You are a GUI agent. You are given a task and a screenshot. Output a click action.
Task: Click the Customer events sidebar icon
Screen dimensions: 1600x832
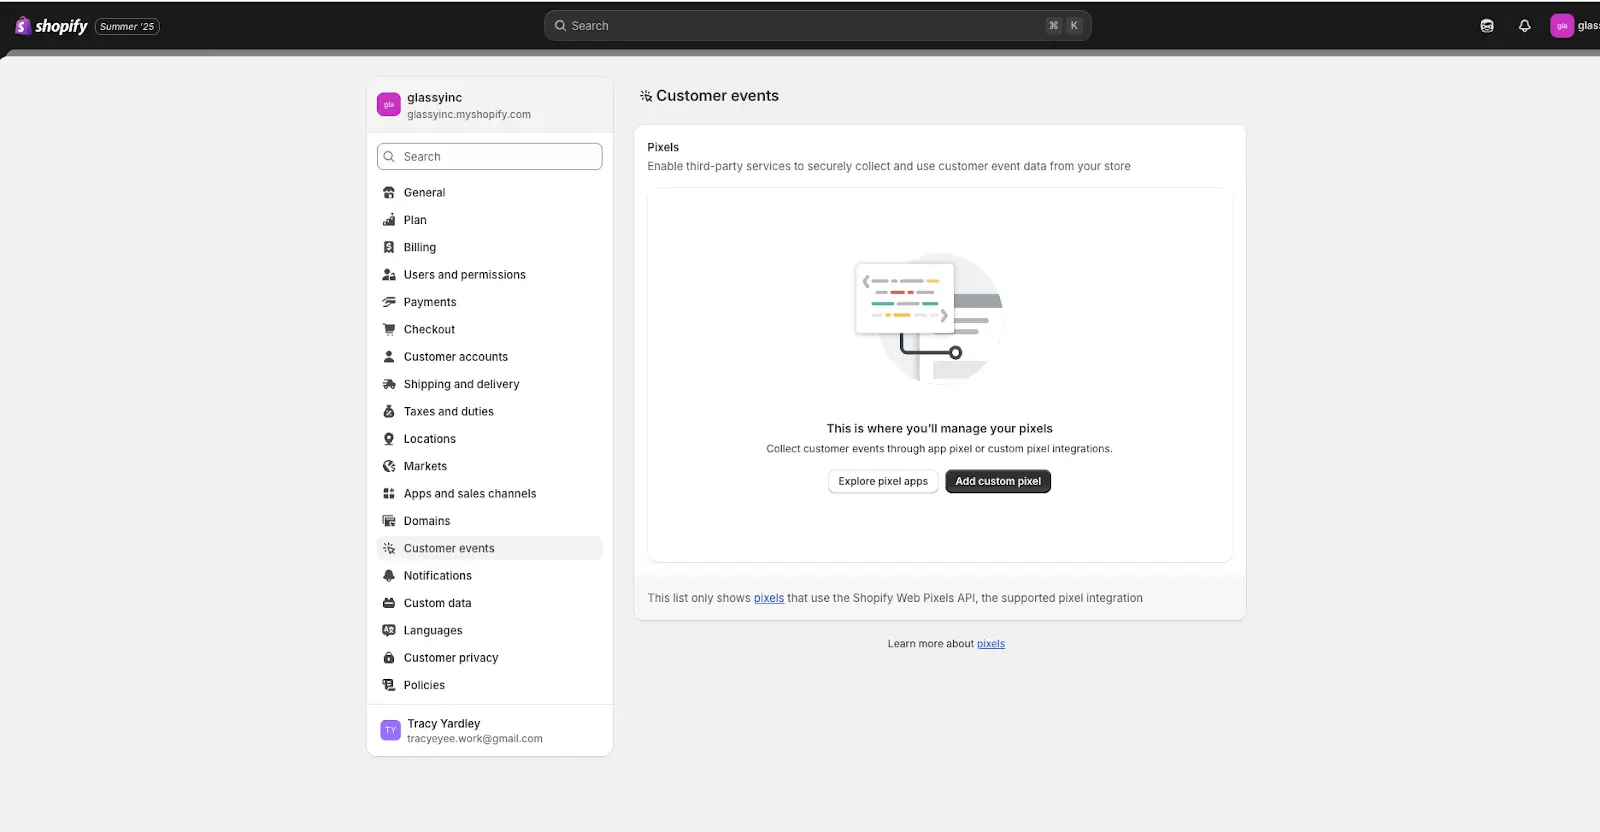389,548
